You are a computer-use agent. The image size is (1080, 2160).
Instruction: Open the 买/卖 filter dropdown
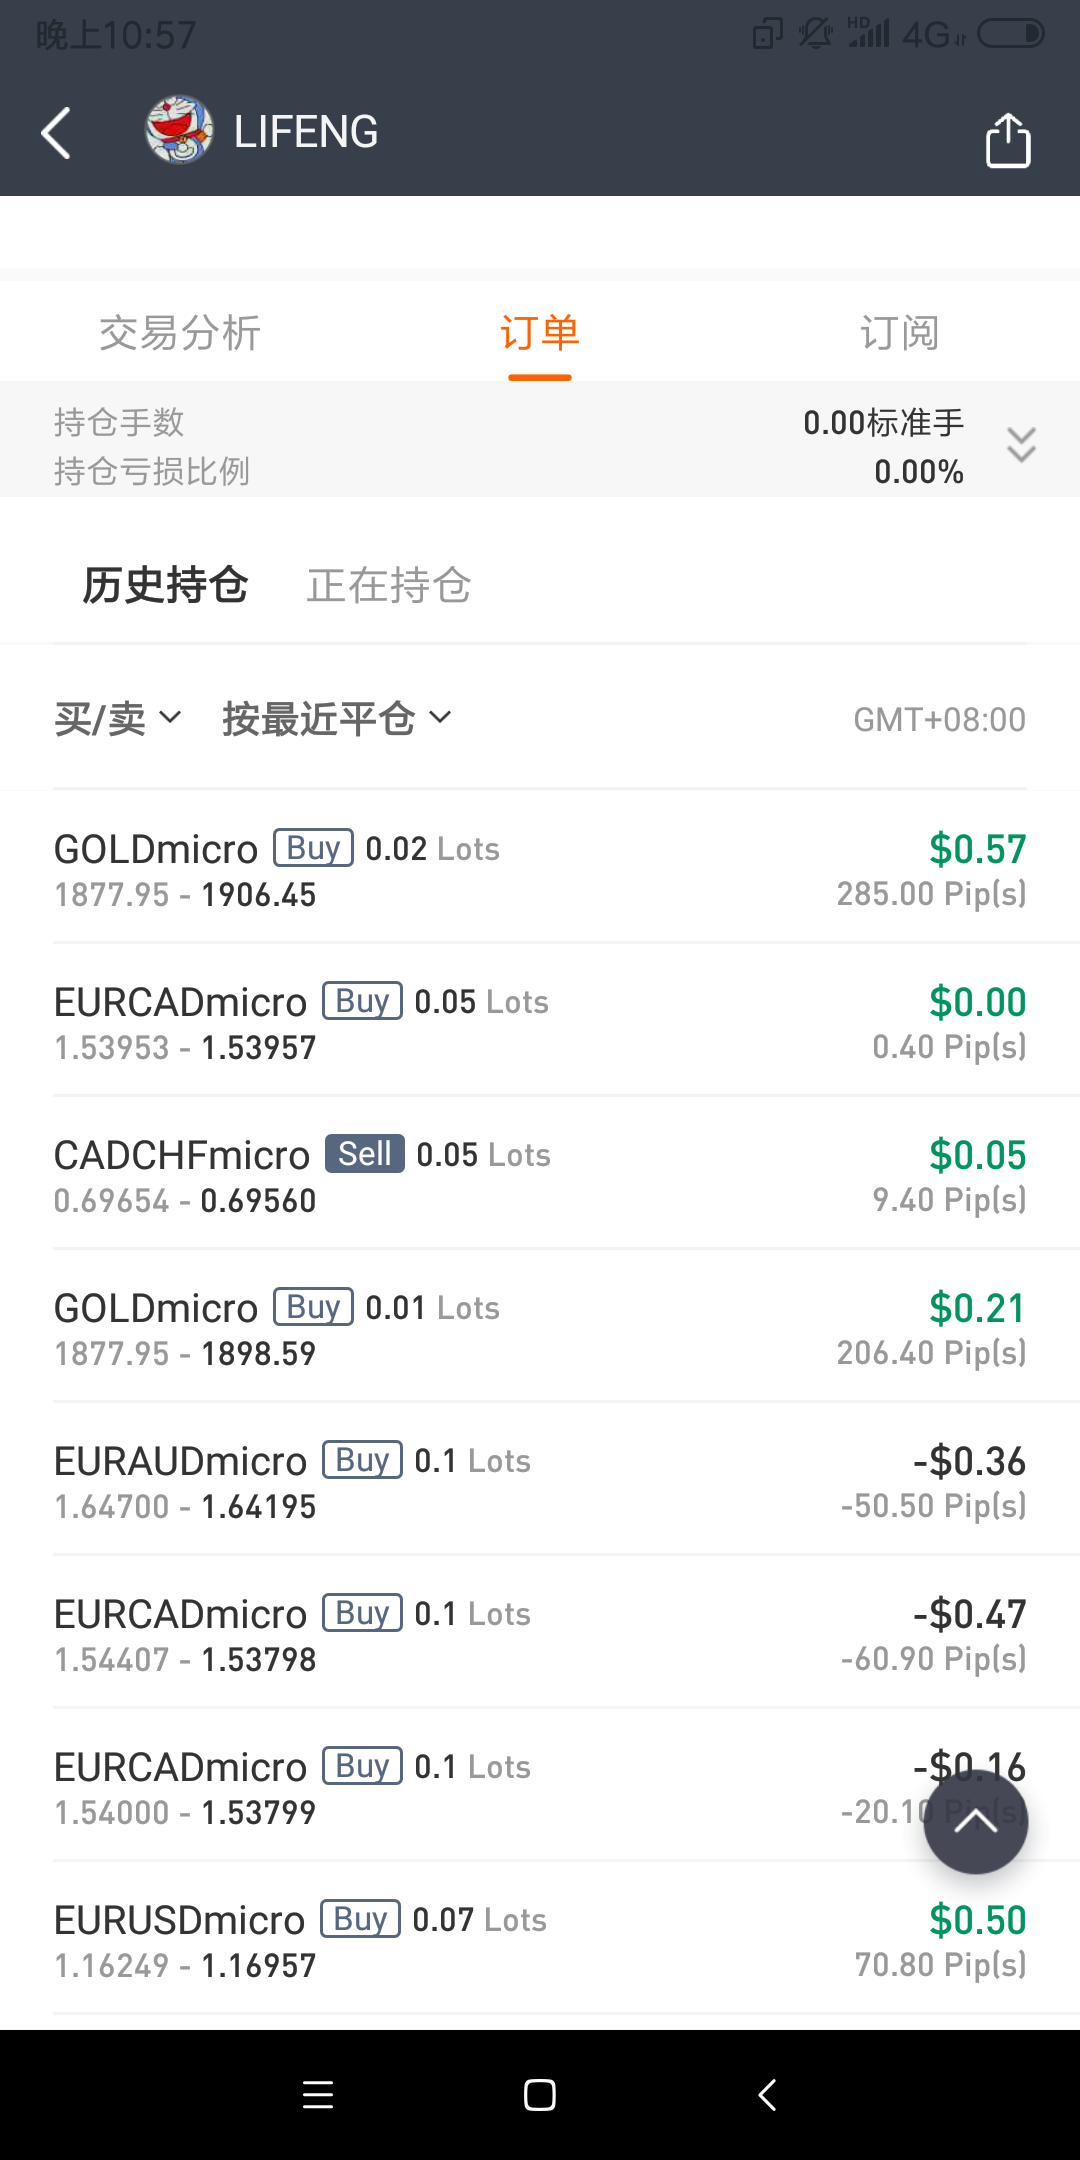[118, 718]
